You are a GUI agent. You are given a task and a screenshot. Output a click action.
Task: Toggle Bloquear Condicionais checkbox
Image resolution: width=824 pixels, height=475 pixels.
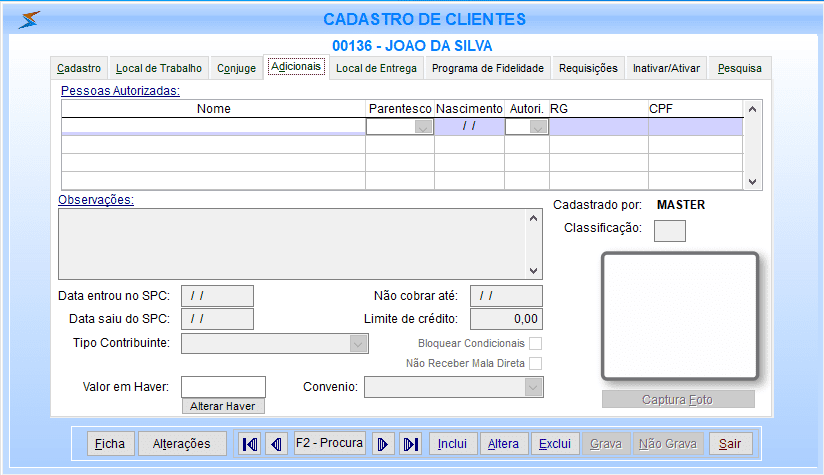535,344
